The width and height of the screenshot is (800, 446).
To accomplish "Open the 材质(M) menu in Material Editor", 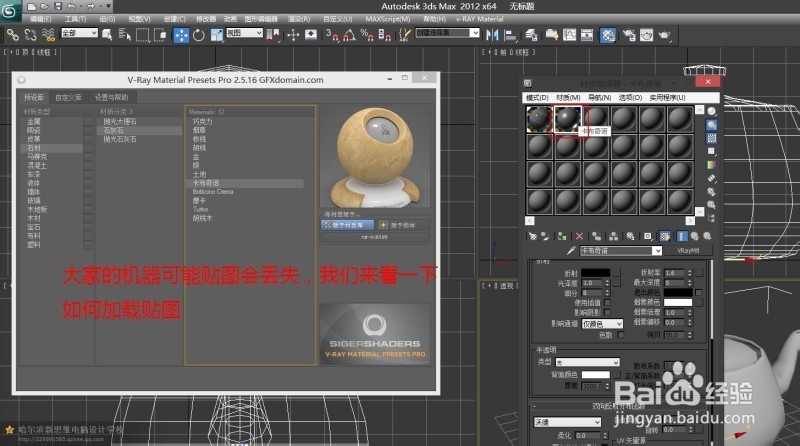I will click(x=567, y=97).
